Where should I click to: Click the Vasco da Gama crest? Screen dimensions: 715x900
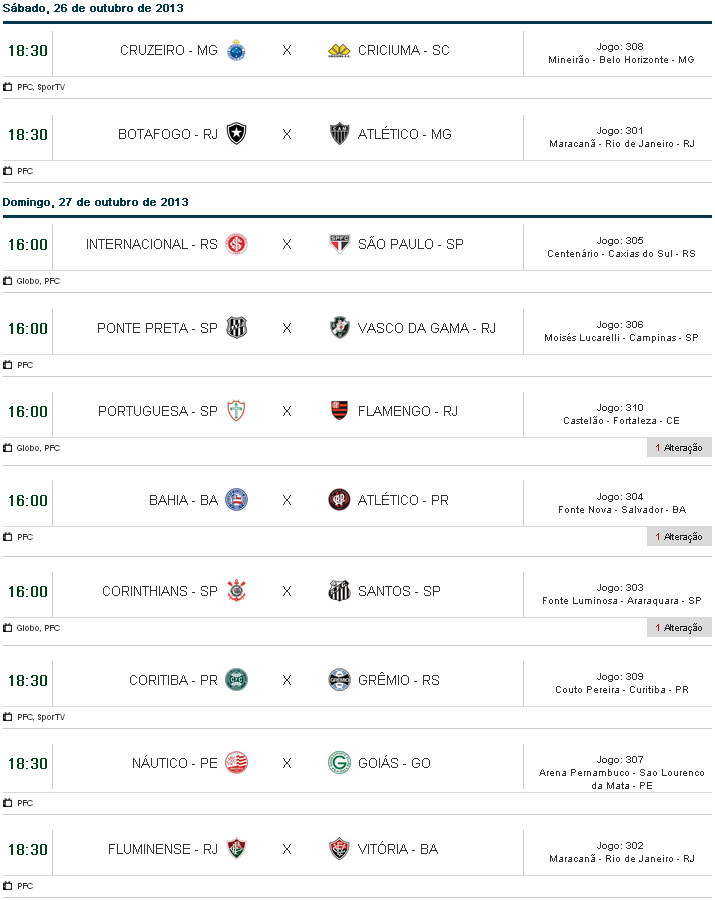(x=339, y=328)
